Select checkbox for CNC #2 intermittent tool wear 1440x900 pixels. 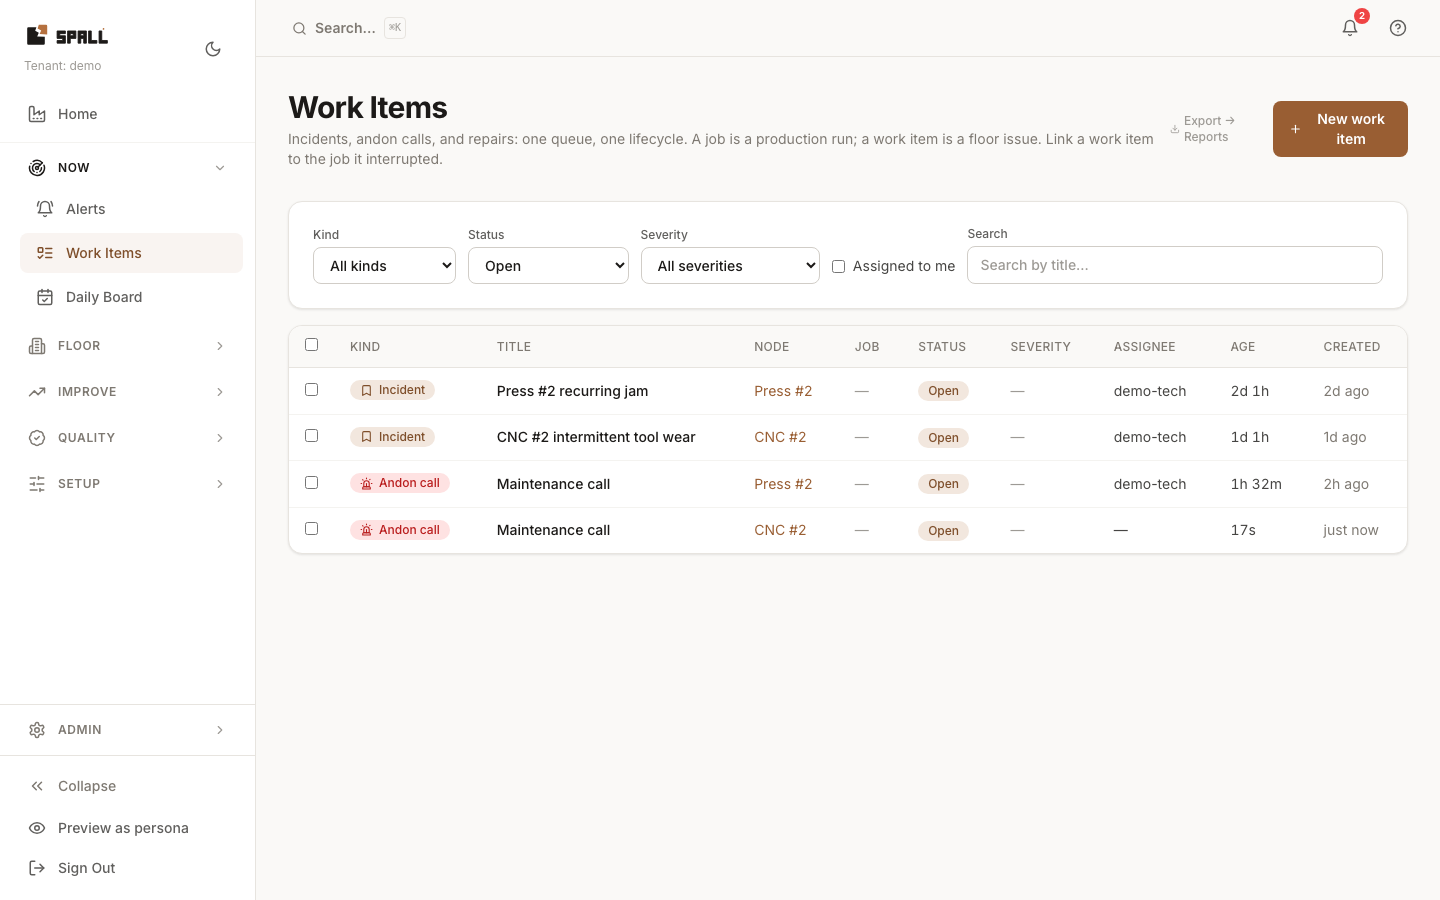point(311,436)
